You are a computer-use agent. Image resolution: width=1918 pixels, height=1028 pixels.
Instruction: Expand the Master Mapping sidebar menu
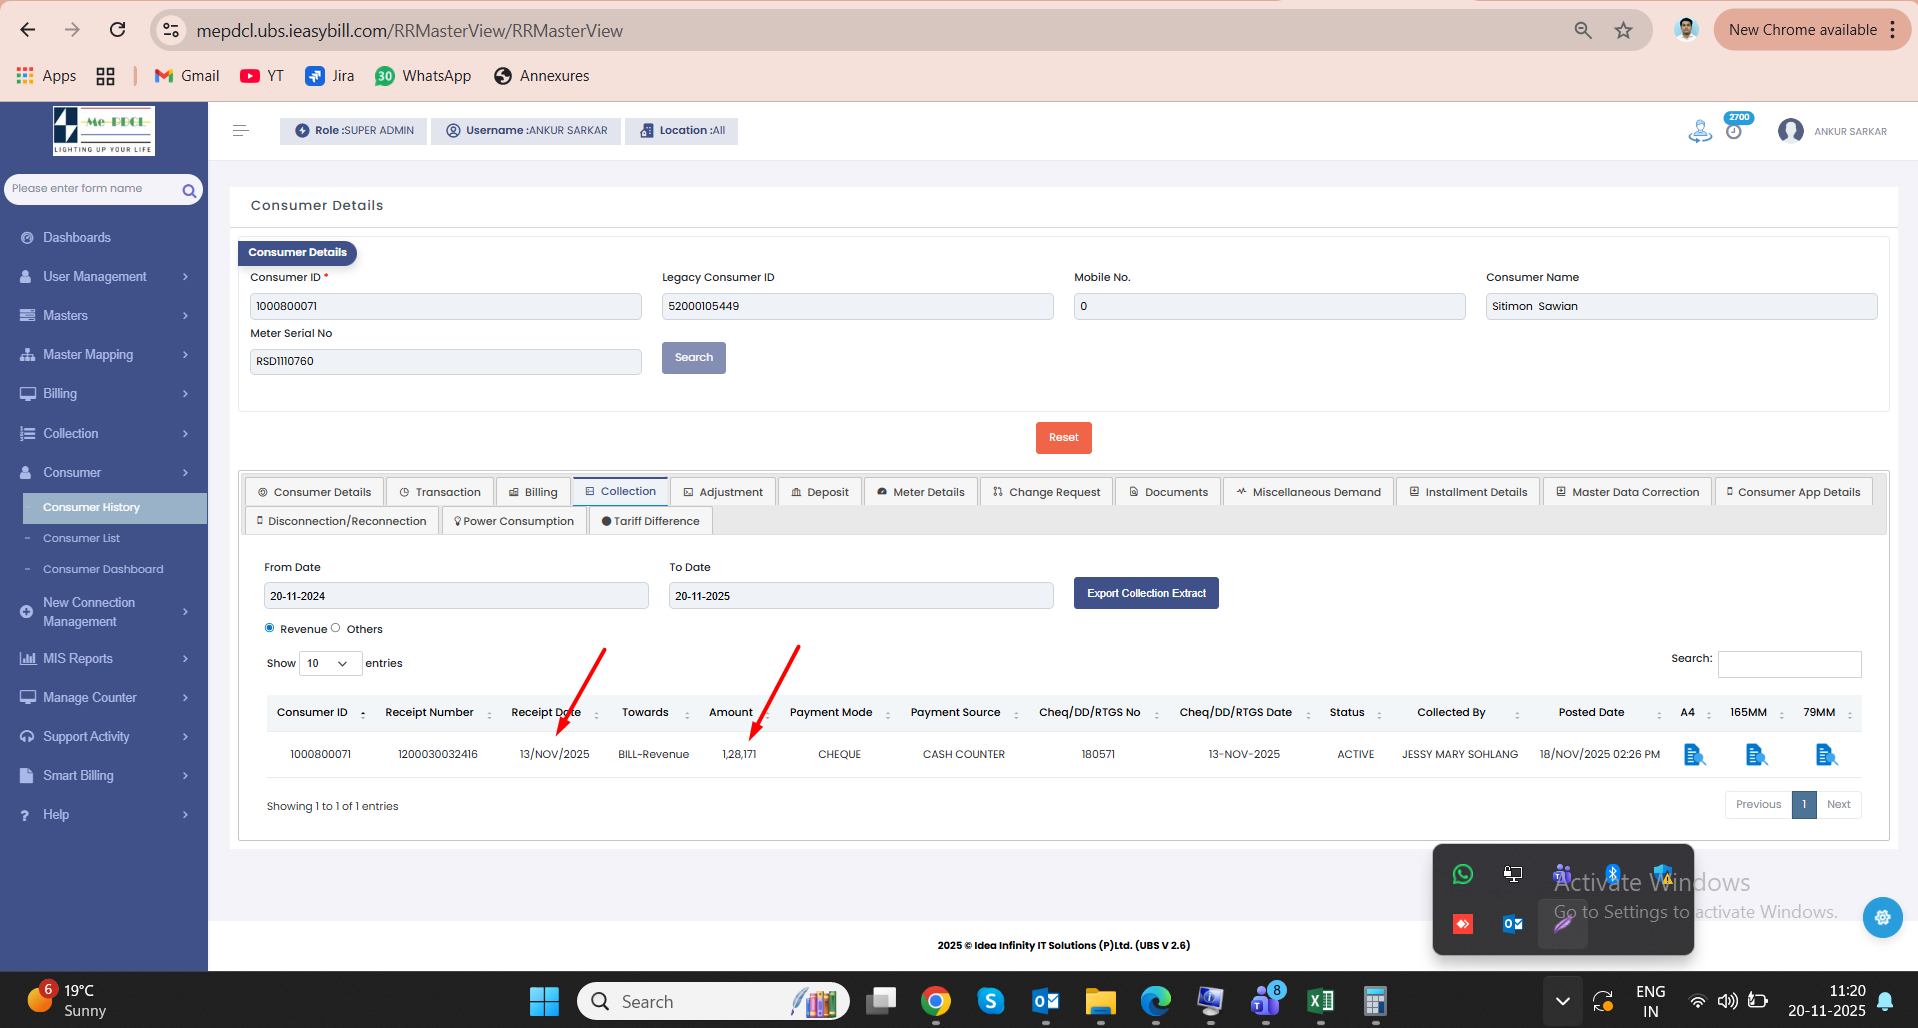(104, 355)
